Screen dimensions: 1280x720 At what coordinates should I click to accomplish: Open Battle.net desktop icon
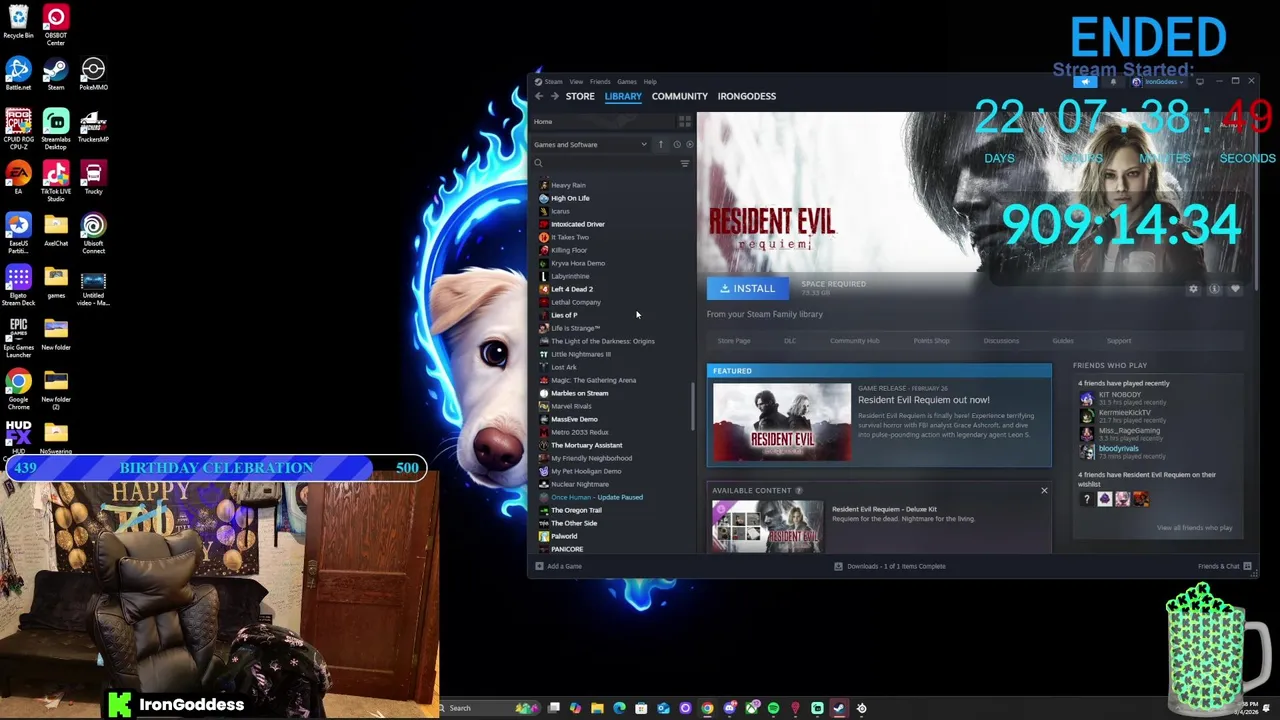point(18,74)
